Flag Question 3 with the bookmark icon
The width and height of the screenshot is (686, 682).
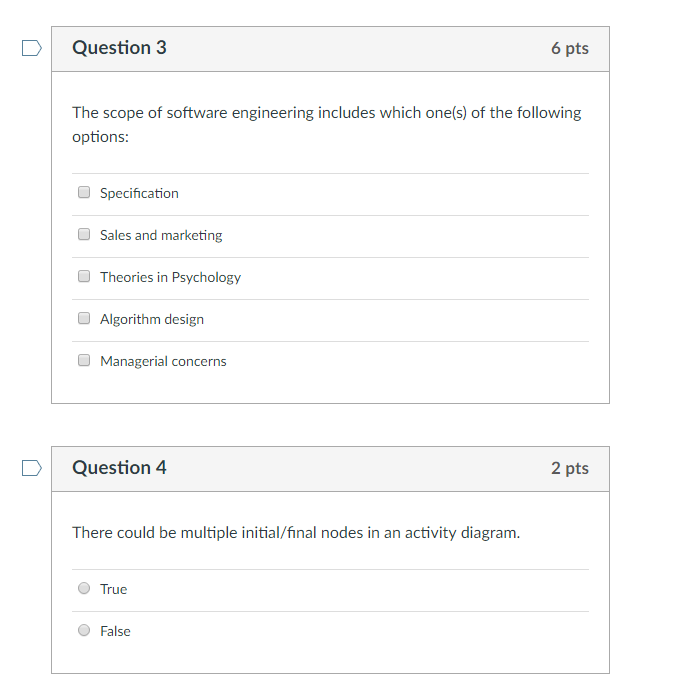[32, 47]
